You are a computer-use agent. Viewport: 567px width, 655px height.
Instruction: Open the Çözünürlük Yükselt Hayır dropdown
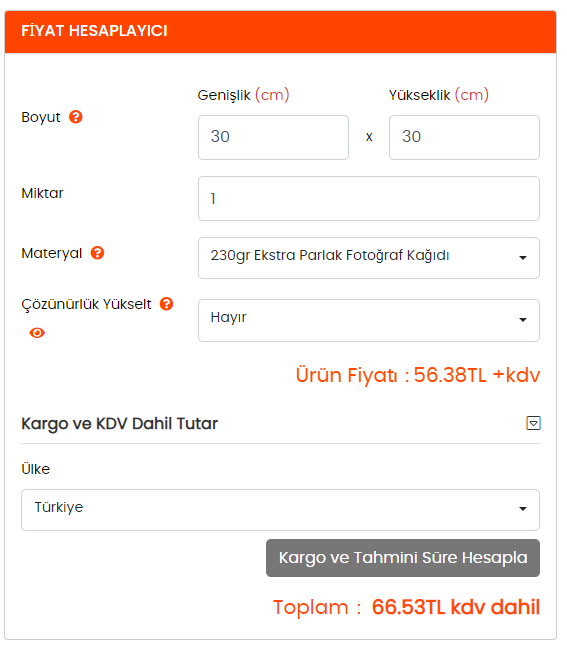point(369,320)
